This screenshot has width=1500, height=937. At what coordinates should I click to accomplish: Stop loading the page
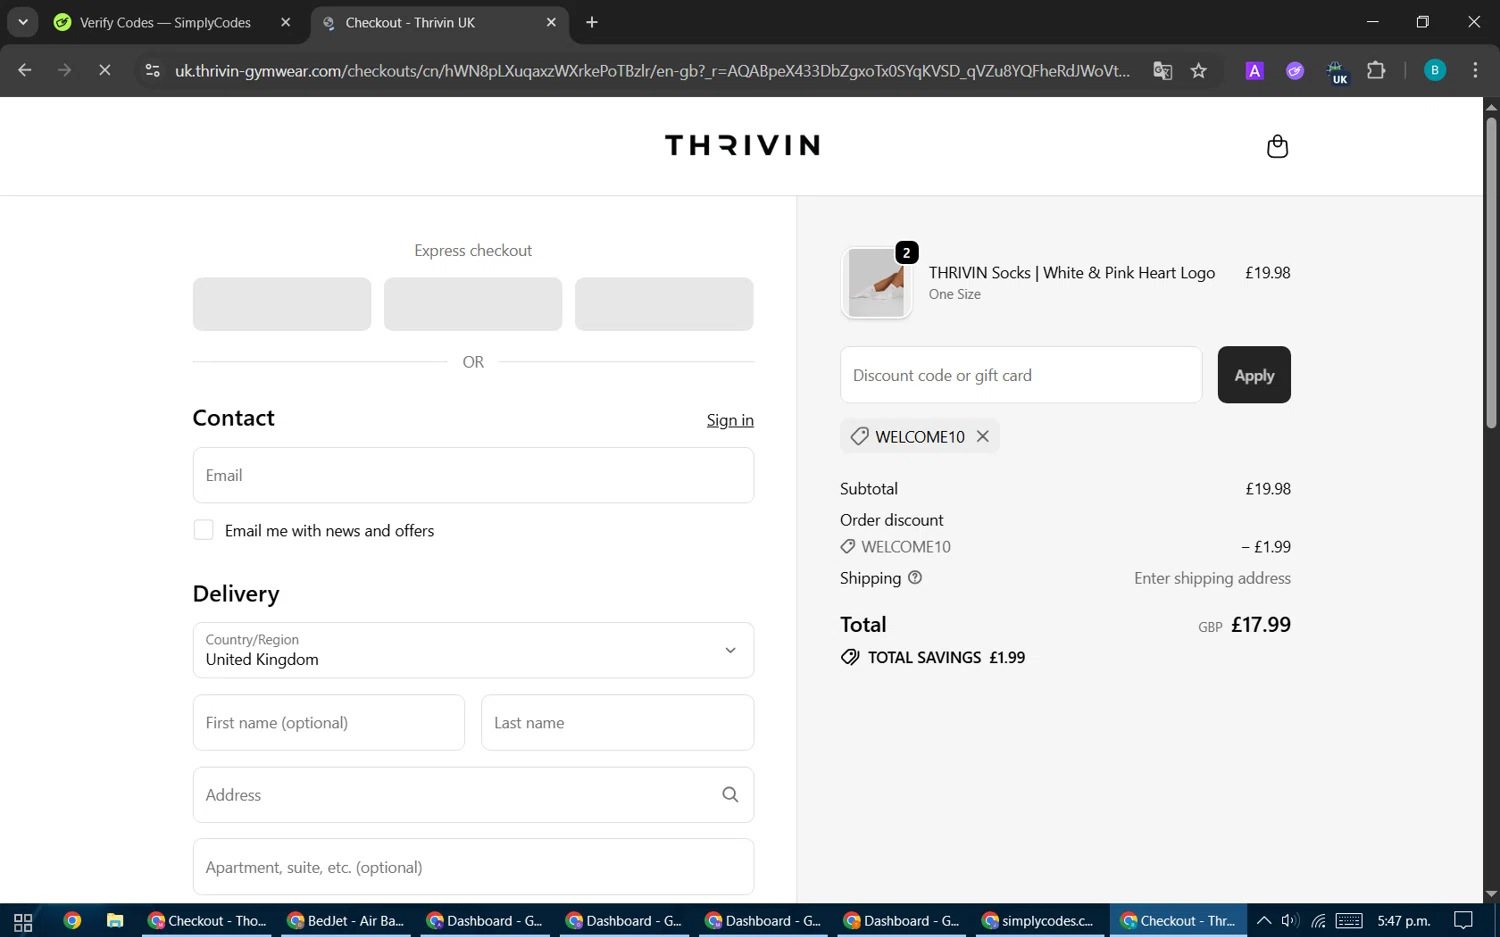[x=104, y=70]
